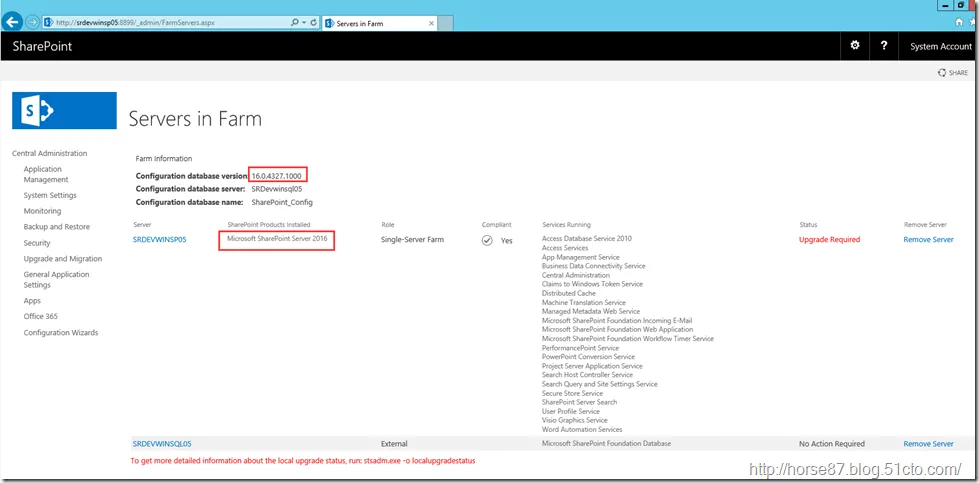
Task: Click the version number 16.0.4327.1000
Action: pyautogui.click(x=279, y=177)
